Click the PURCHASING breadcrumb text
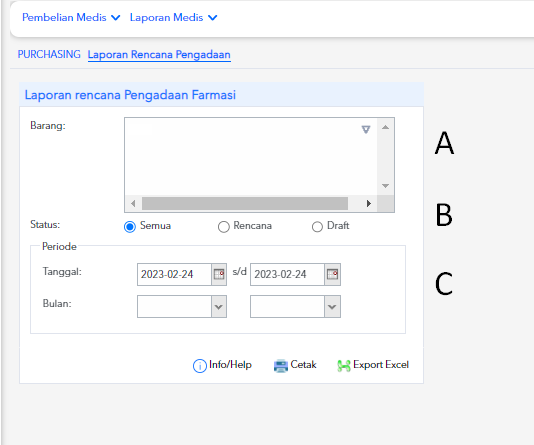This screenshot has width=534, height=445. click(49, 54)
